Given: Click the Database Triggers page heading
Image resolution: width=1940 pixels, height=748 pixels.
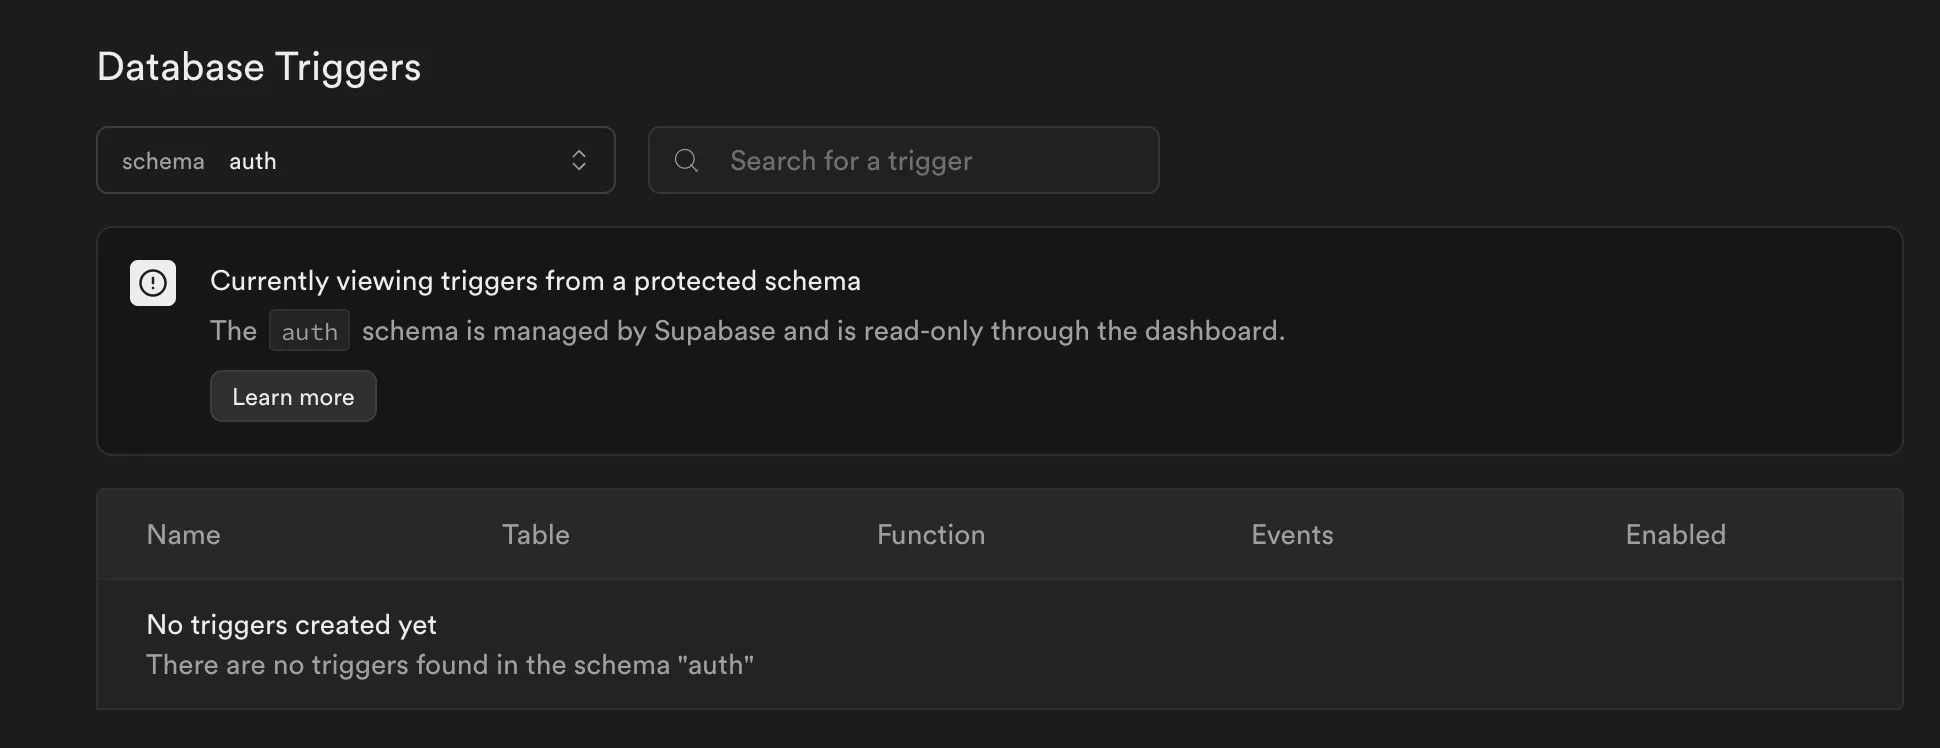Looking at the screenshot, I should [x=258, y=66].
